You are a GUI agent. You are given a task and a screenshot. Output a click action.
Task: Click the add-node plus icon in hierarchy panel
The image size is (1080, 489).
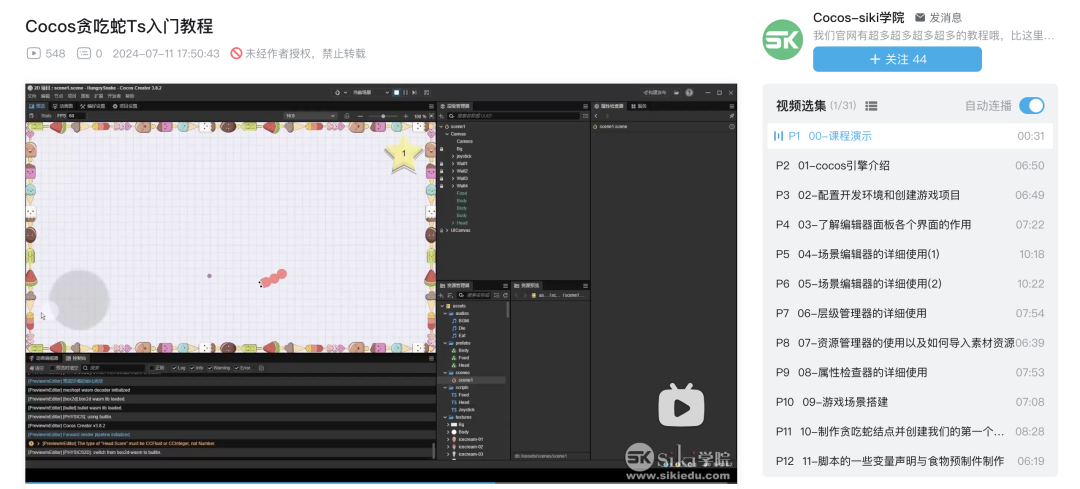[x=442, y=116]
